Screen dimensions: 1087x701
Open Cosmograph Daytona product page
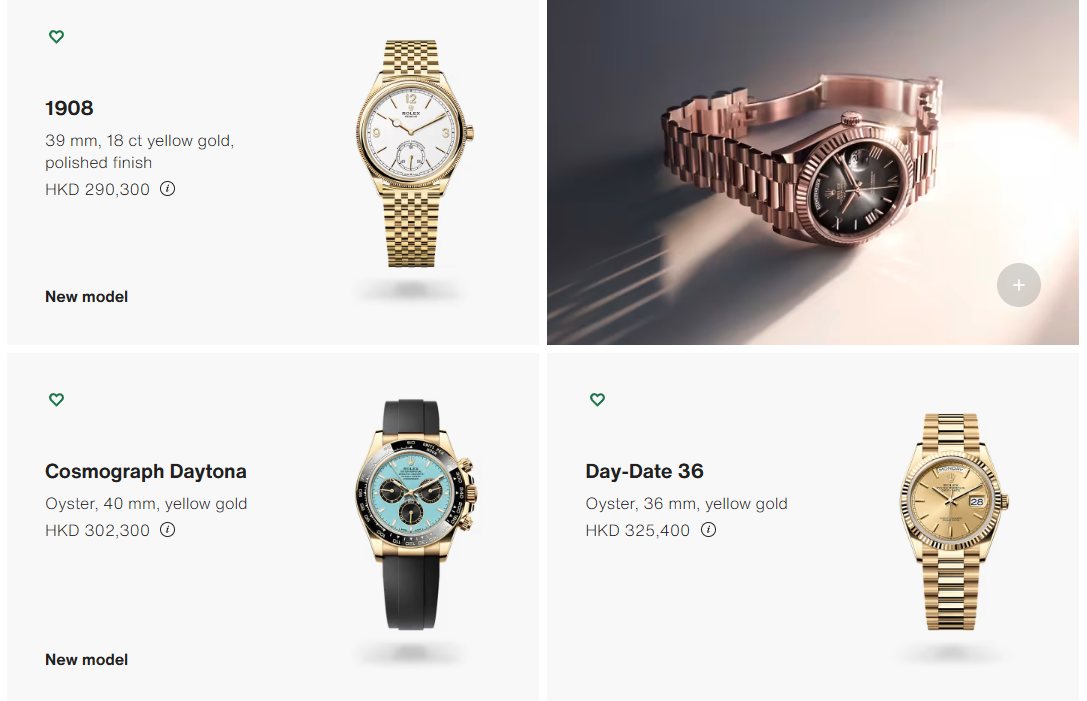point(146,471)
